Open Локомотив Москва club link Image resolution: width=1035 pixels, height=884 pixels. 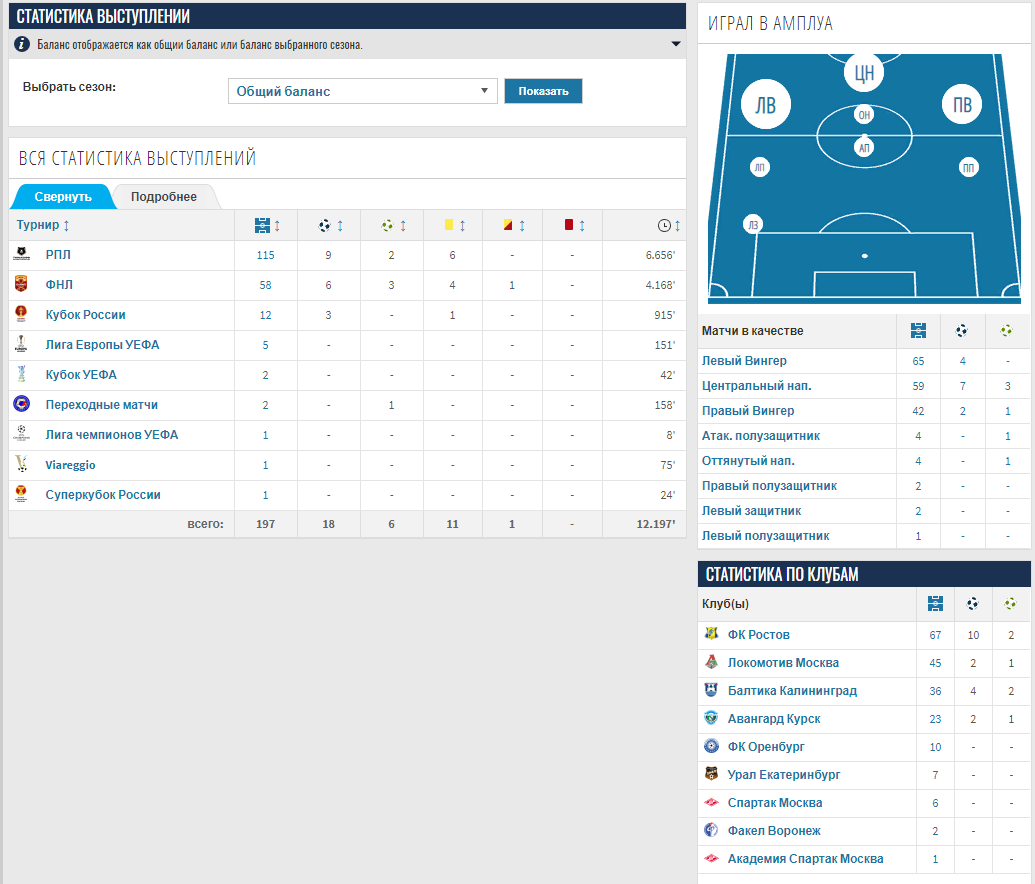click(x=783, y=663)
